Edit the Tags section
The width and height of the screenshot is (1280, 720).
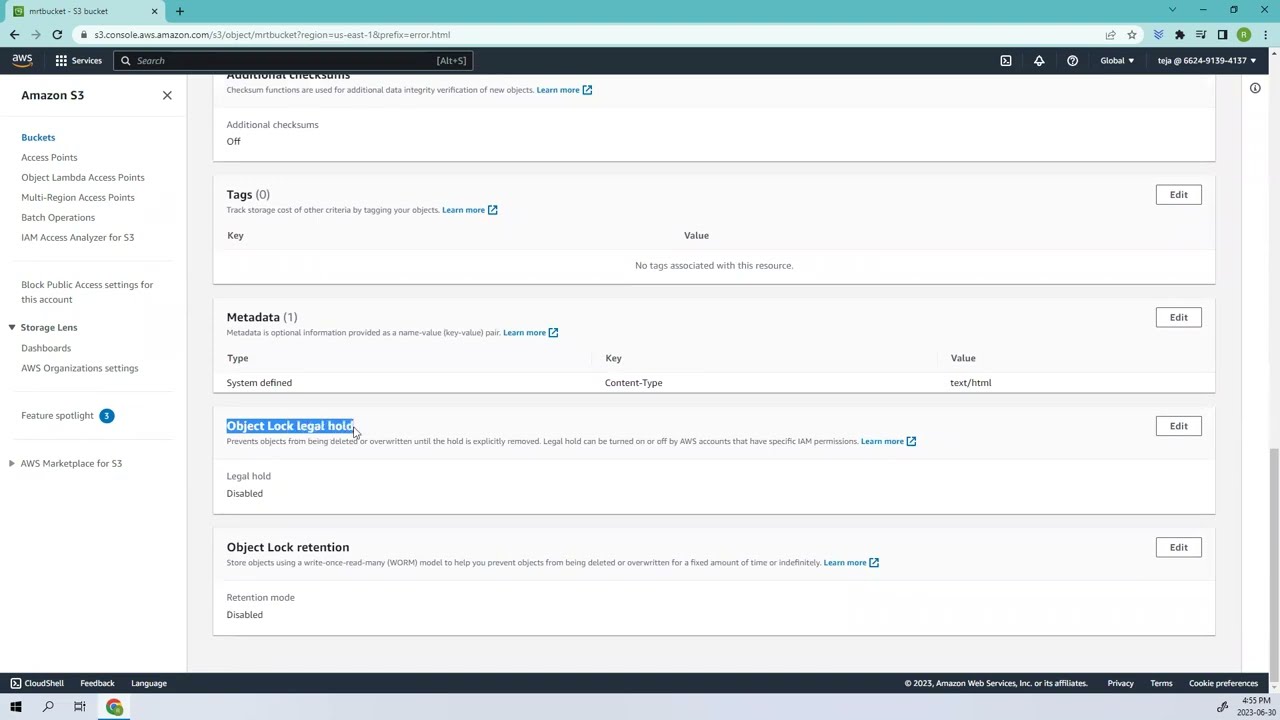pyautogui.click(x=1179, y=195)
